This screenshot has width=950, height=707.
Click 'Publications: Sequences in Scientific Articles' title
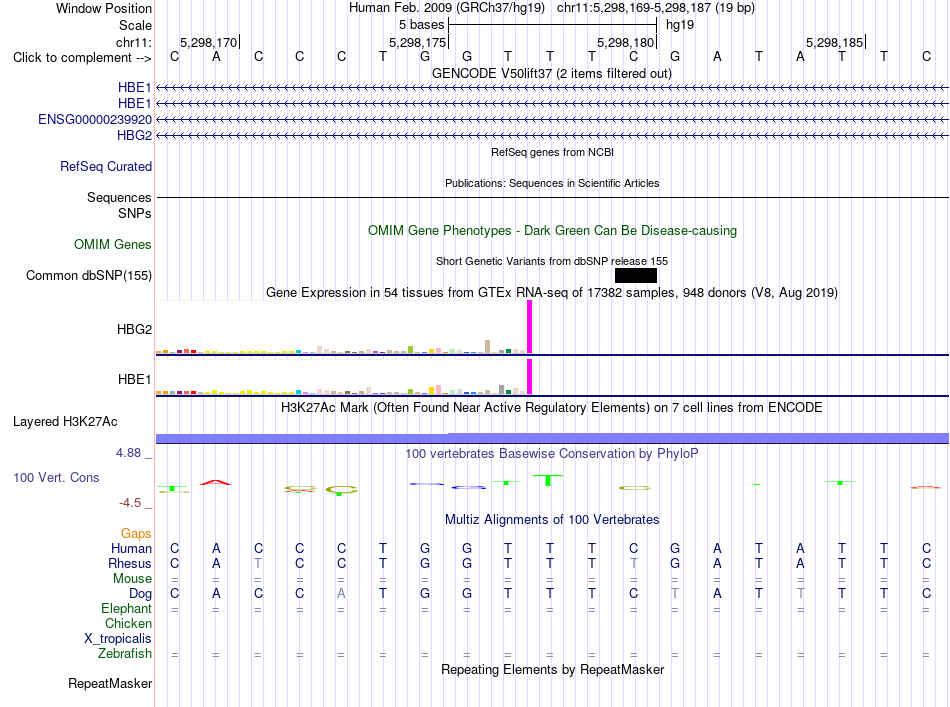[x=552, y=183]
